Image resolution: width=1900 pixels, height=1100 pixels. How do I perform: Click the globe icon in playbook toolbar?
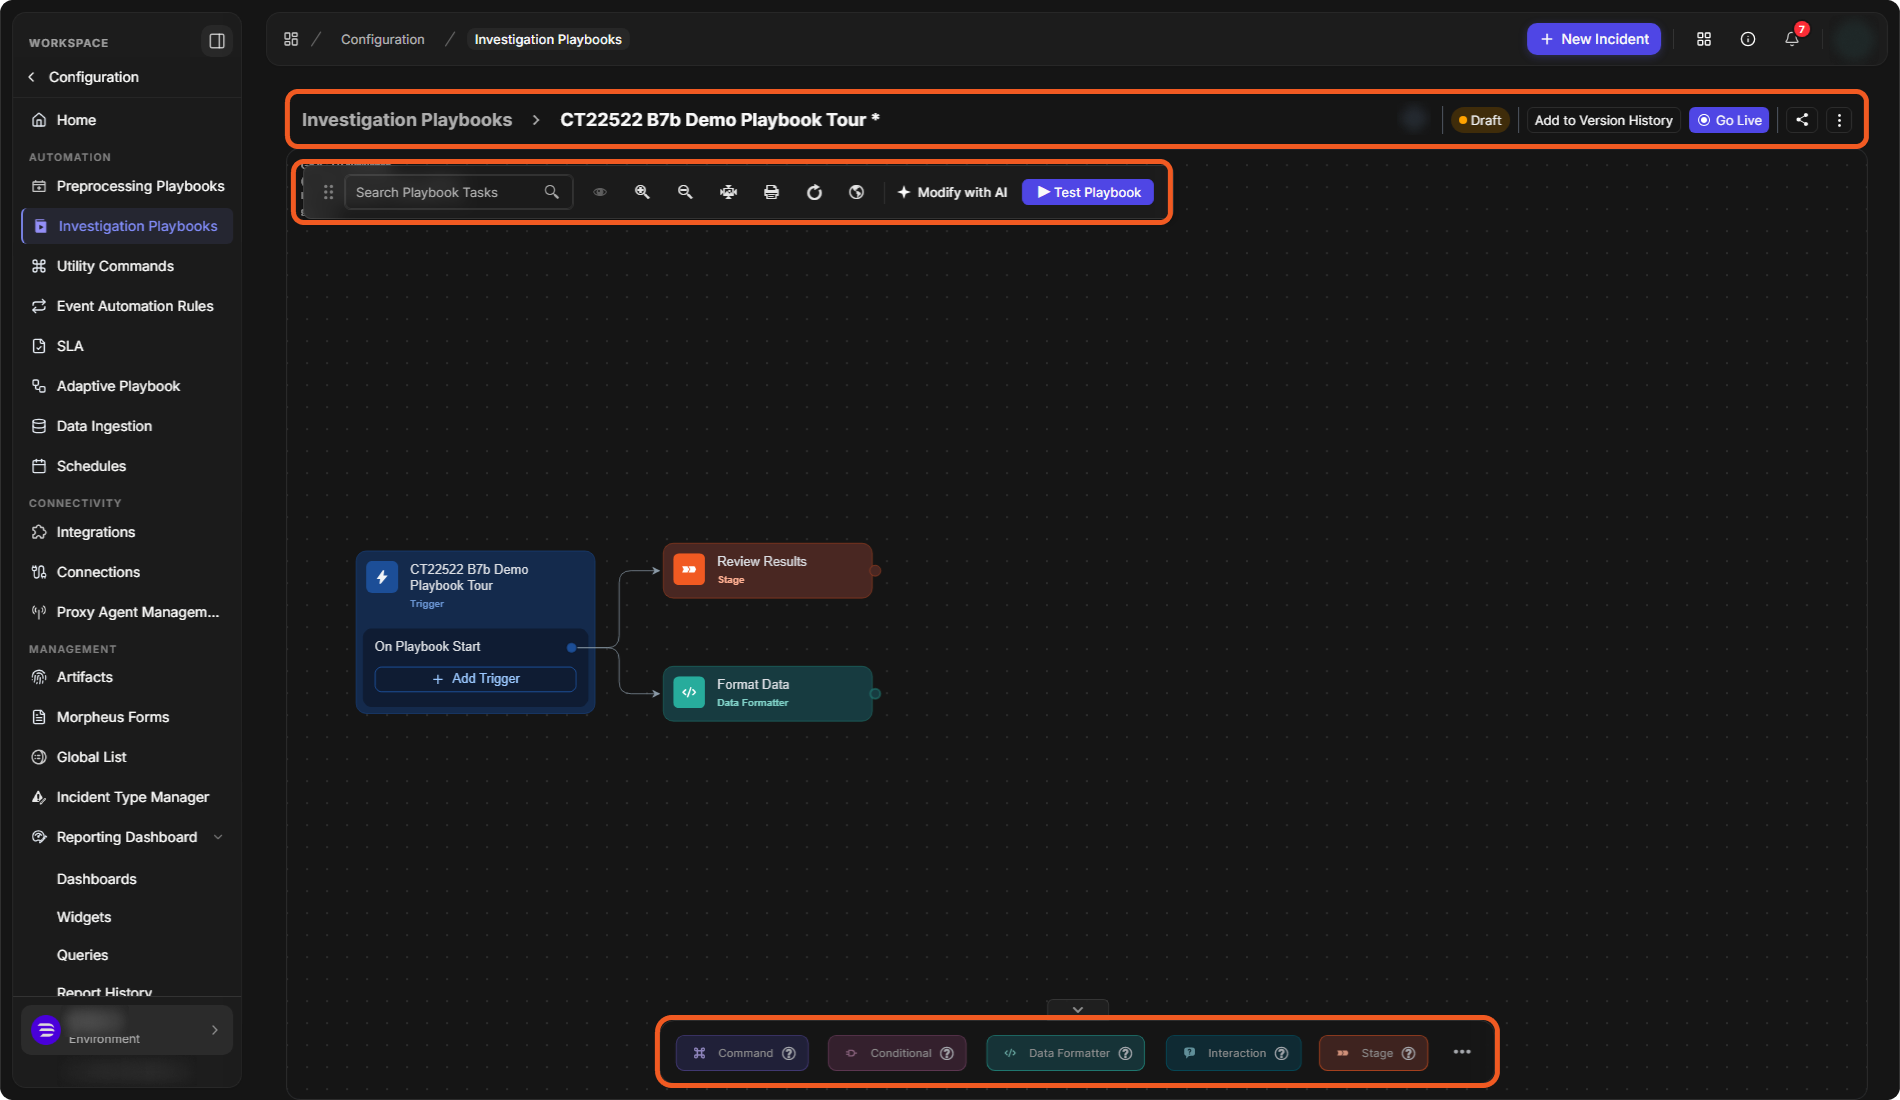pos(857,192)
